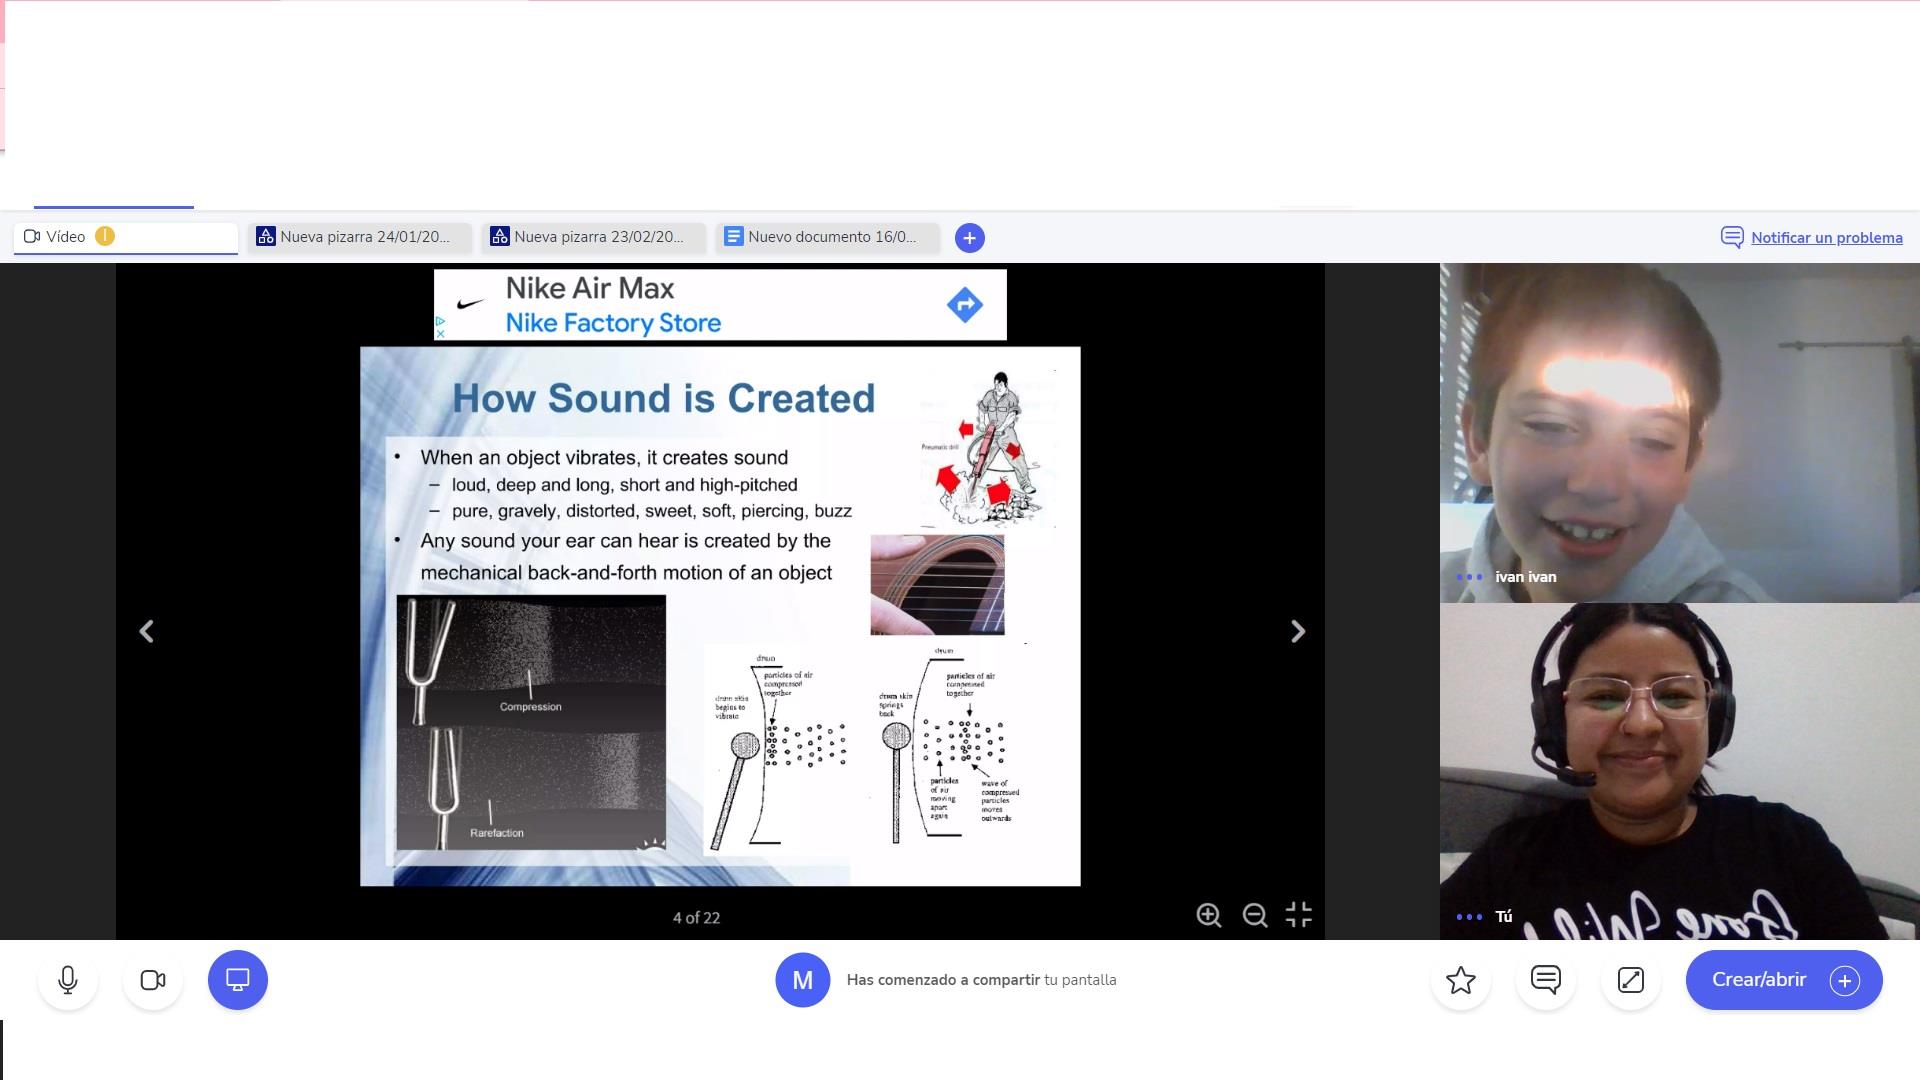
Task: Add a new tab with plus button
Action: pyautogui.click(x=969, y=238)
